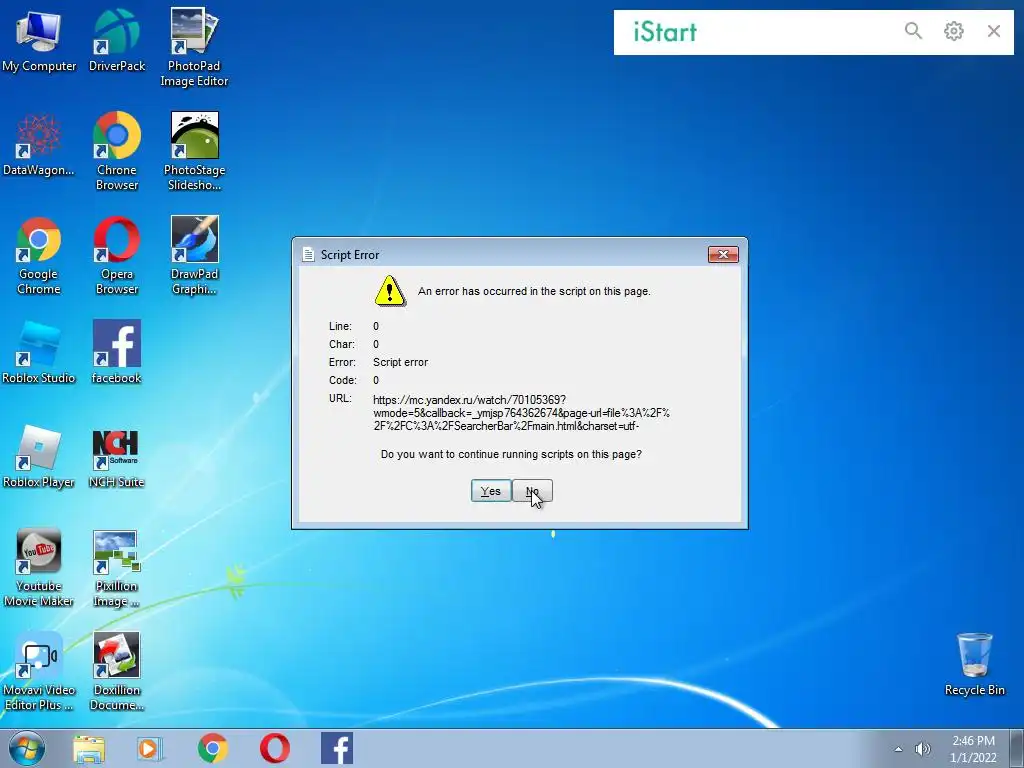The width and height of the screenshot is (1024, 768).
Task: Click the Script Error title bar document icon
Action: [308, 255]
